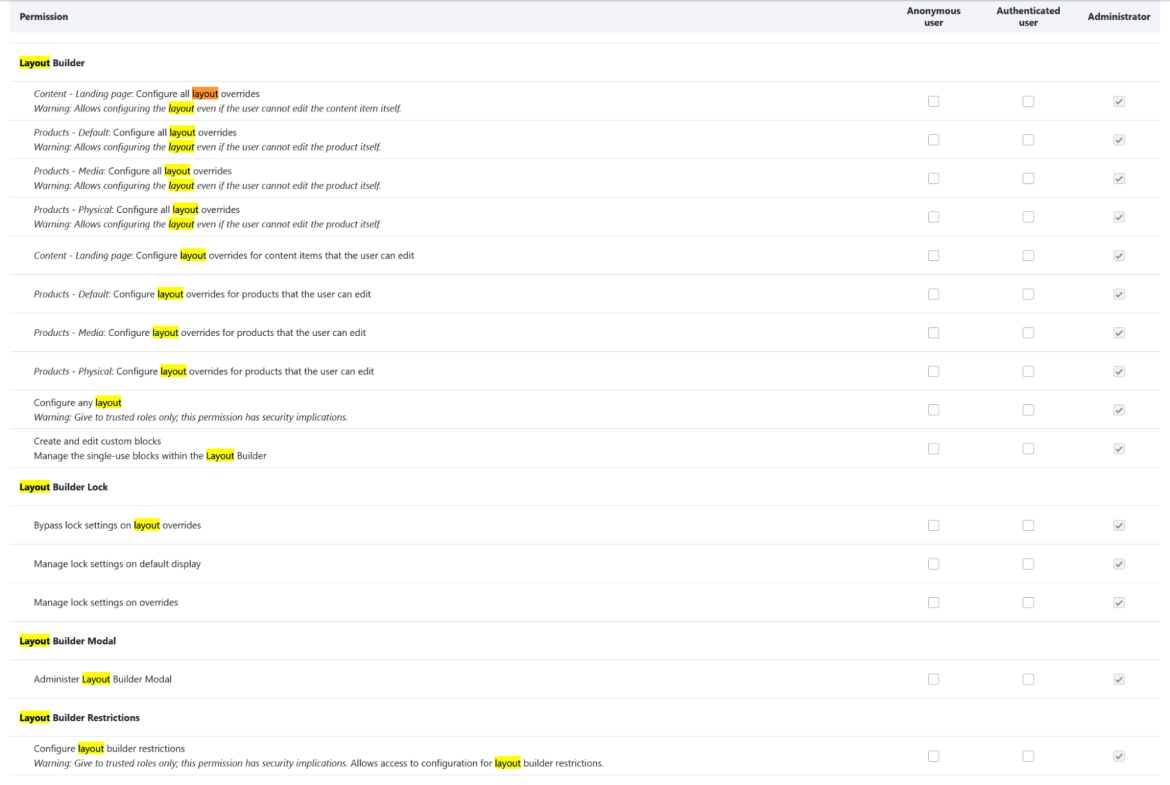Disable Administrator for Products Default editable products overrides

[1119, 295]
